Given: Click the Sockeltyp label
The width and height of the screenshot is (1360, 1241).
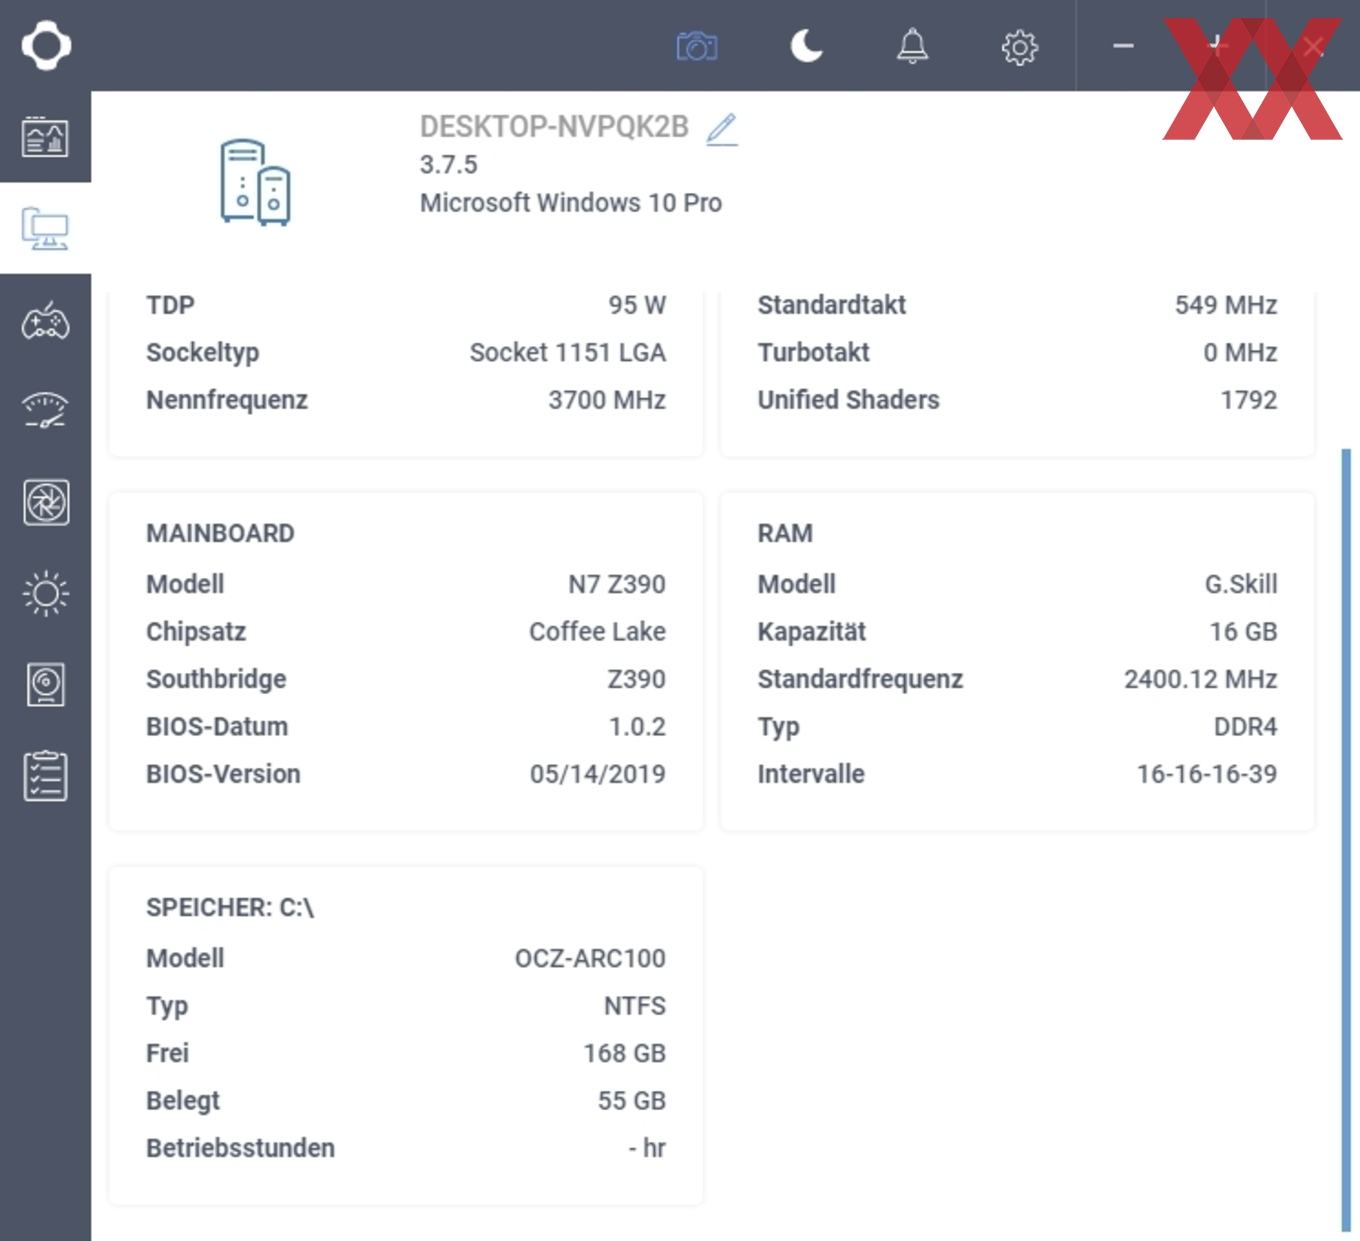Looking at the screenshot, I should click(x=203, y=353).
